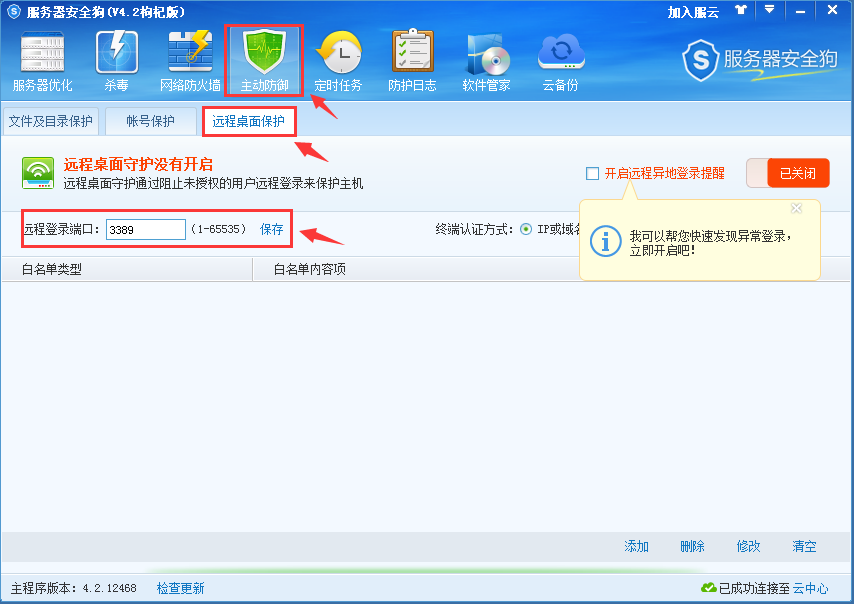
Task: Click the 主程序版本: 4.2.12468 version text
Action: [74, 588]
